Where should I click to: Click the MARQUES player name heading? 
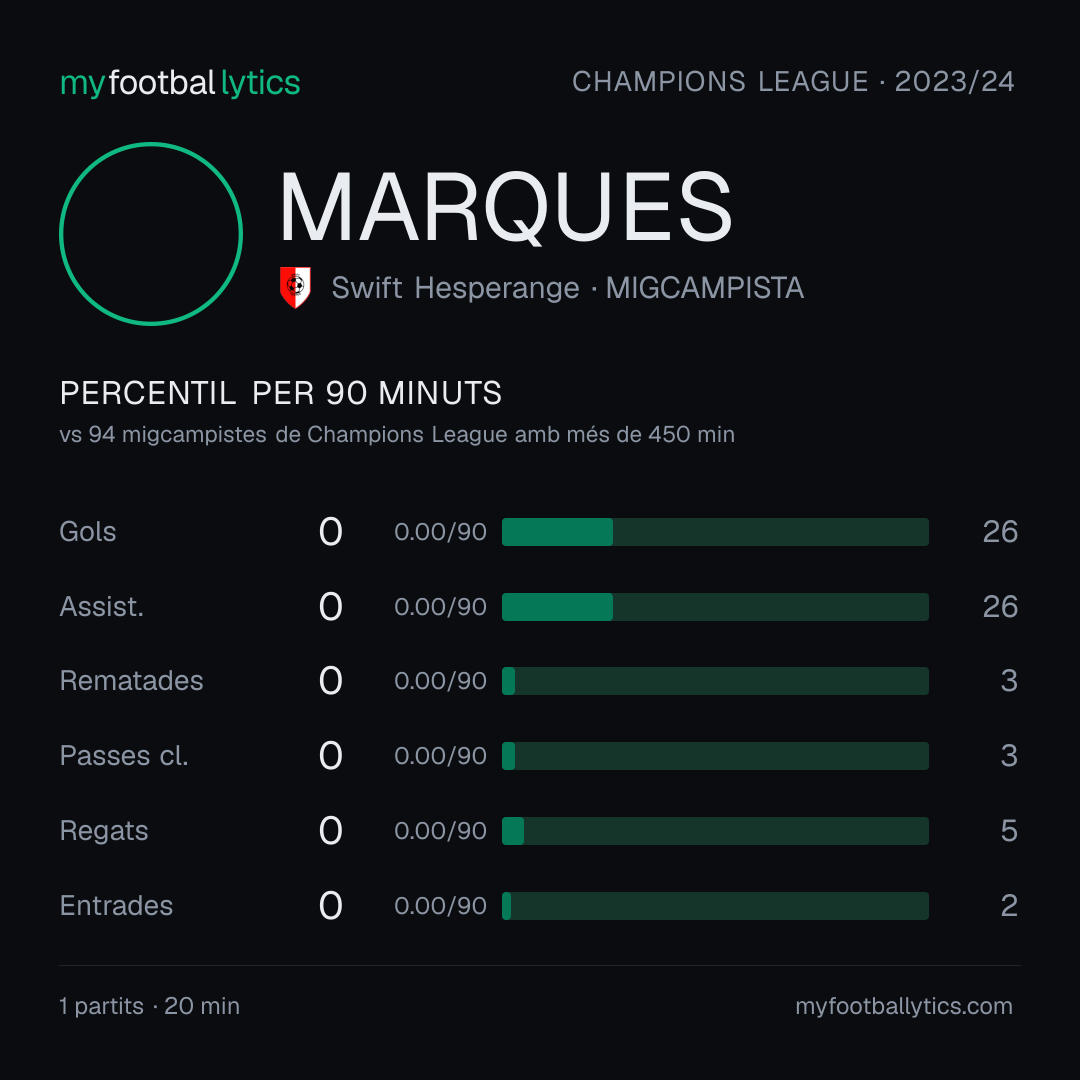click(x=505, y=207)
